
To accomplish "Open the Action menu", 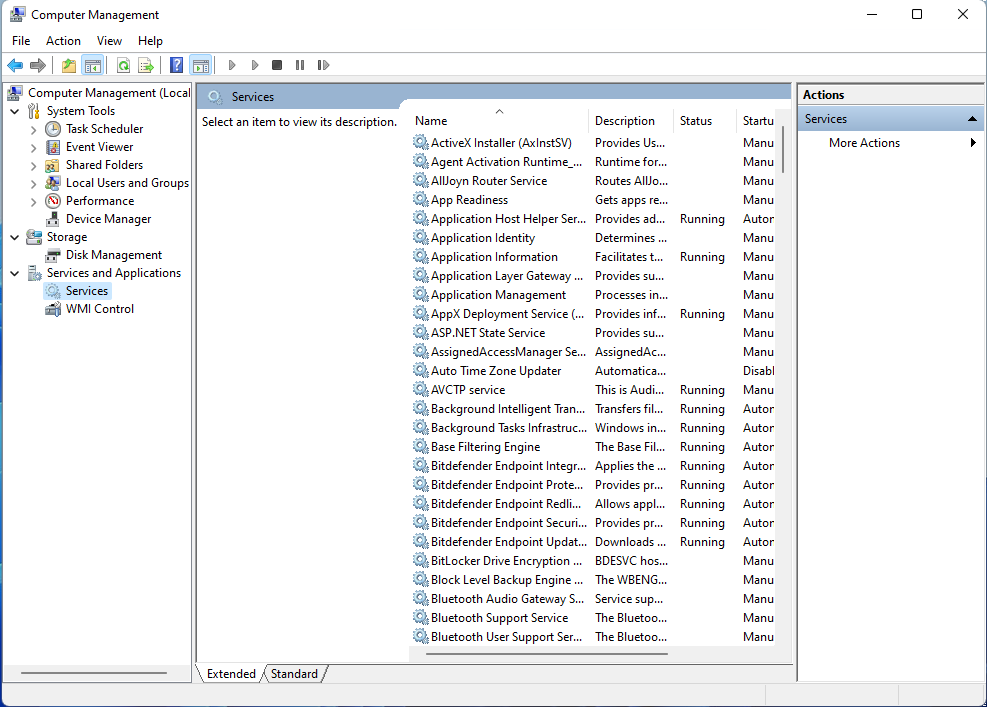I will pyautogui.click(x=63, y=41).
